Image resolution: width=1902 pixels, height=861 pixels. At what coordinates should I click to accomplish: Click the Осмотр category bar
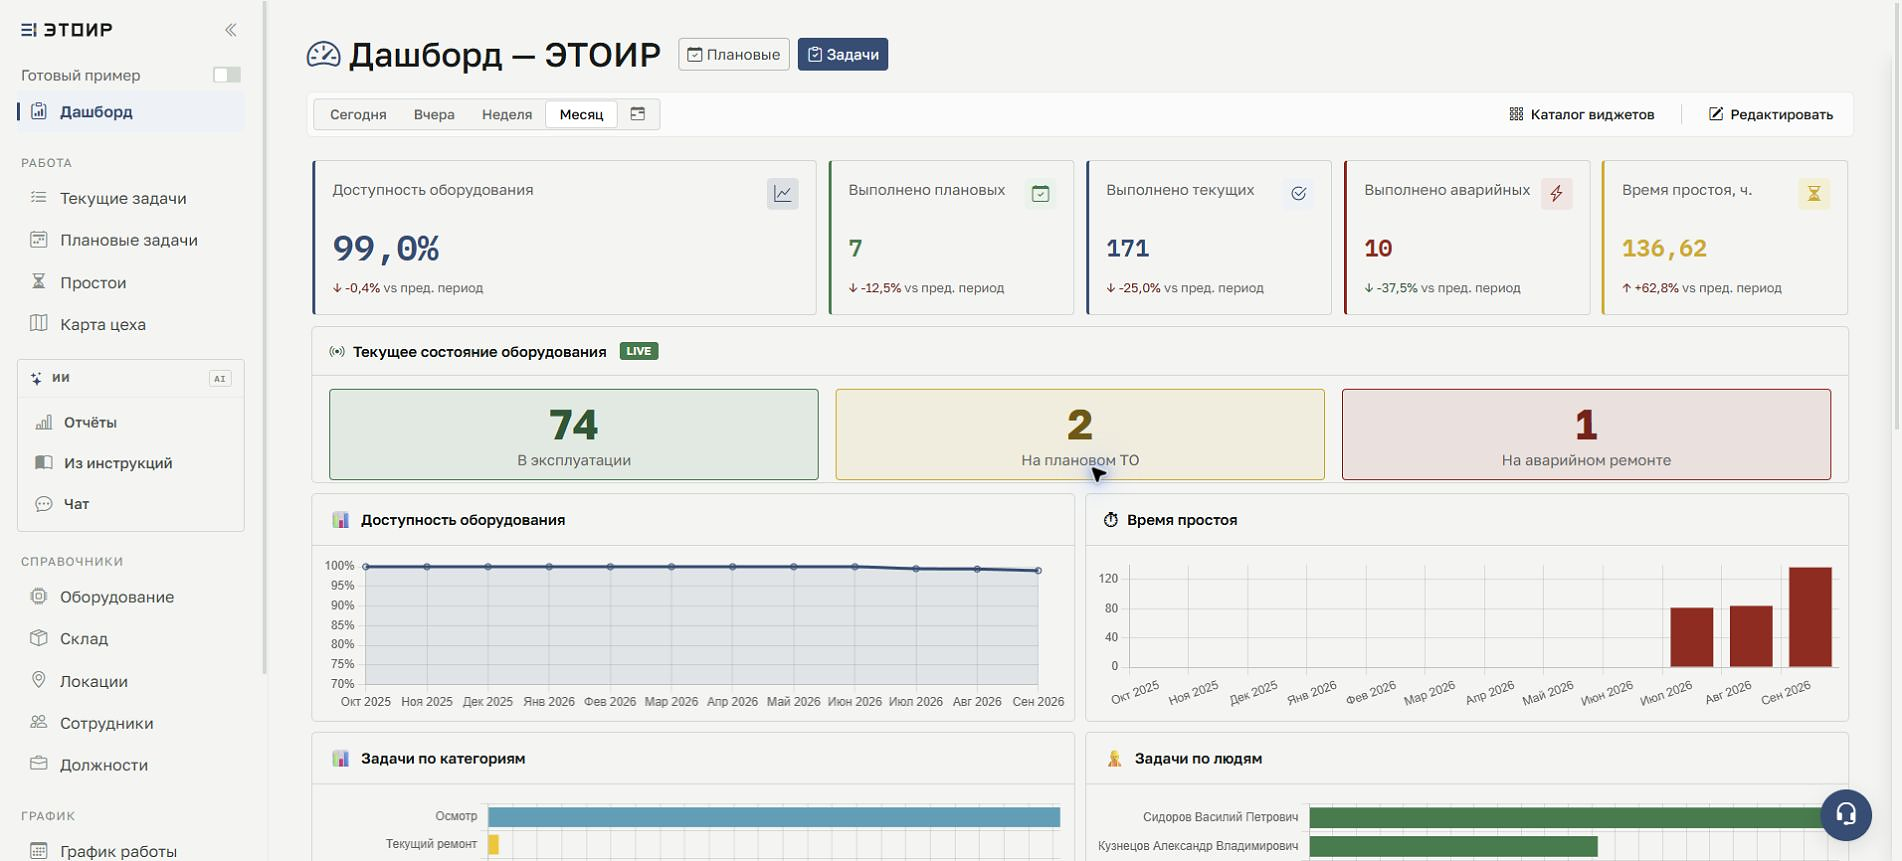point(774,817)
